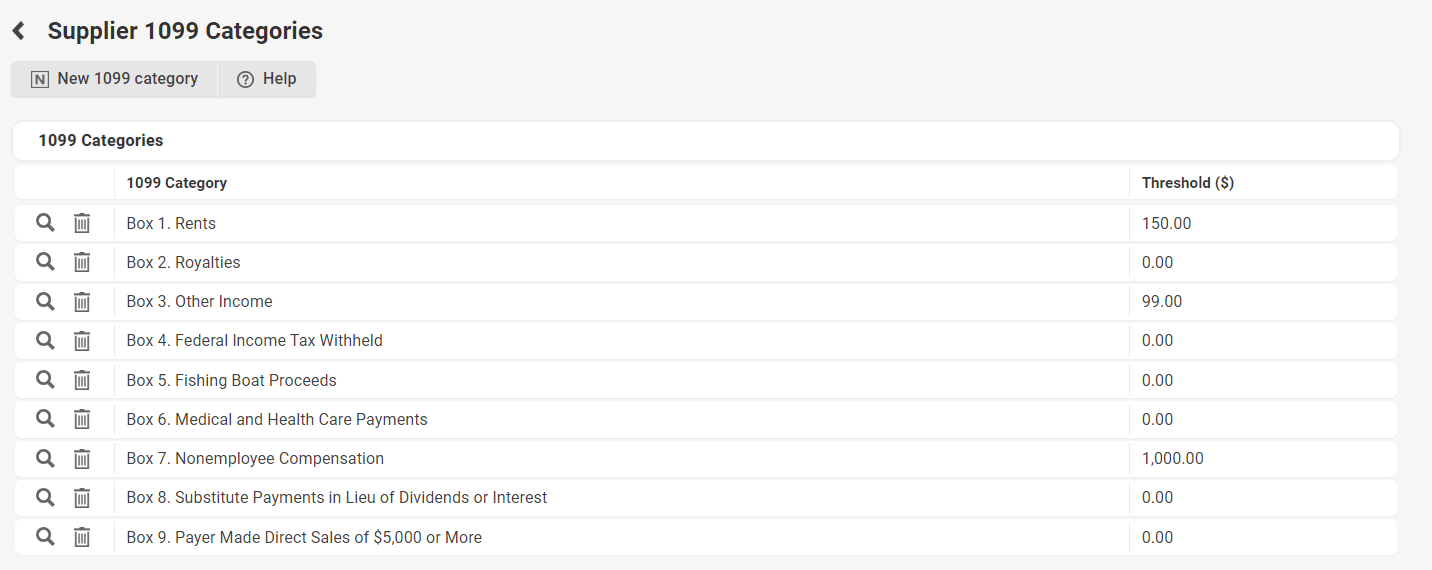Select the Box 7. Nonemployee Compensation row text
Image resolution: width=1432 pixels, height=570 pixels.
click(255, 459)
